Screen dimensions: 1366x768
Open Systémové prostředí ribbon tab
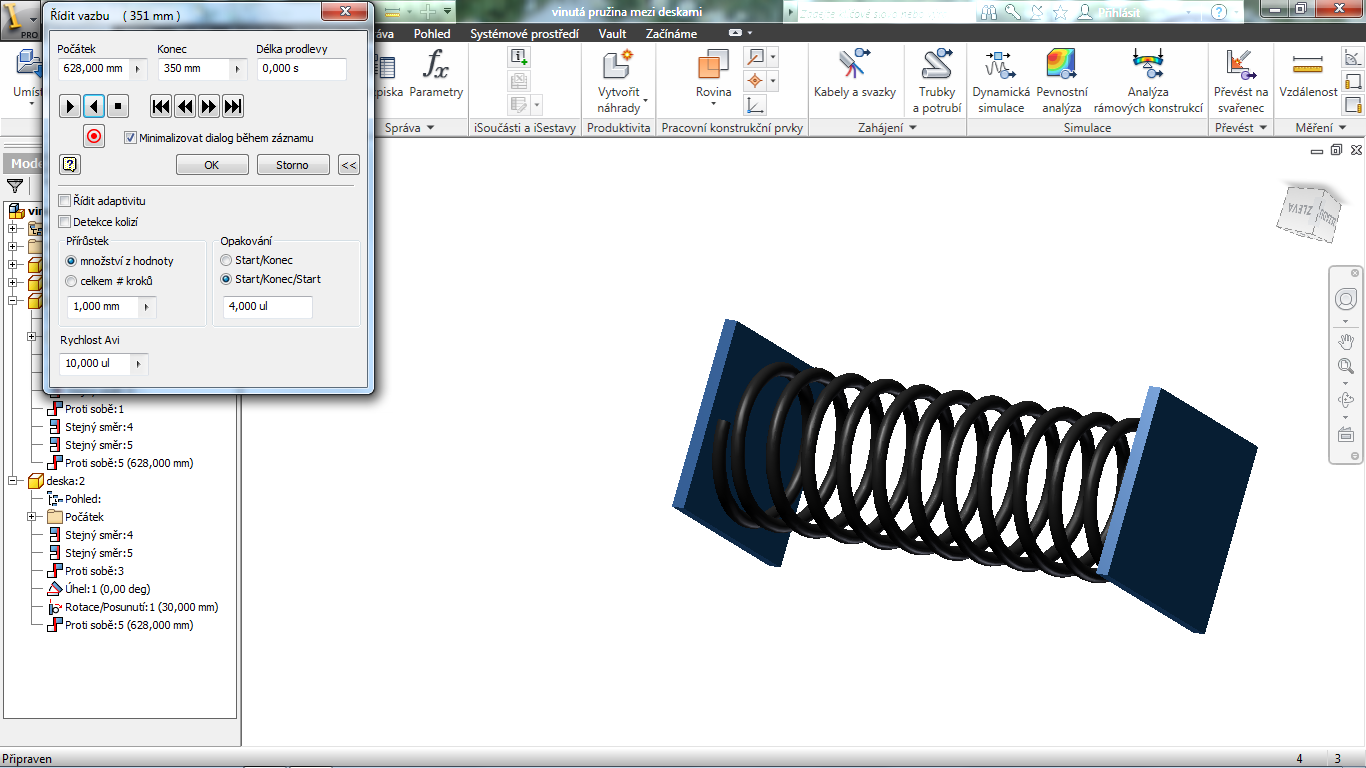coord(524,34)
